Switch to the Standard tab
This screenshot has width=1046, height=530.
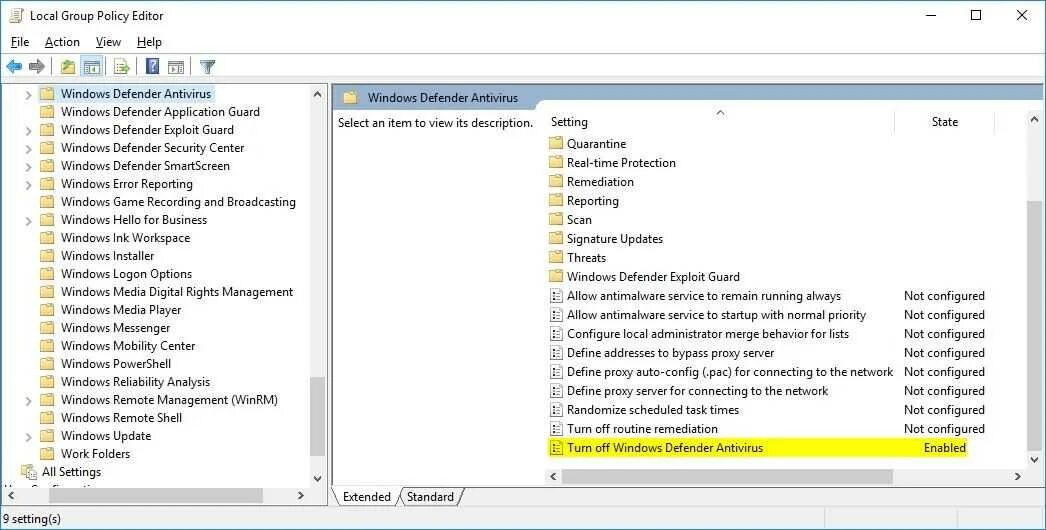pos(430,497)
